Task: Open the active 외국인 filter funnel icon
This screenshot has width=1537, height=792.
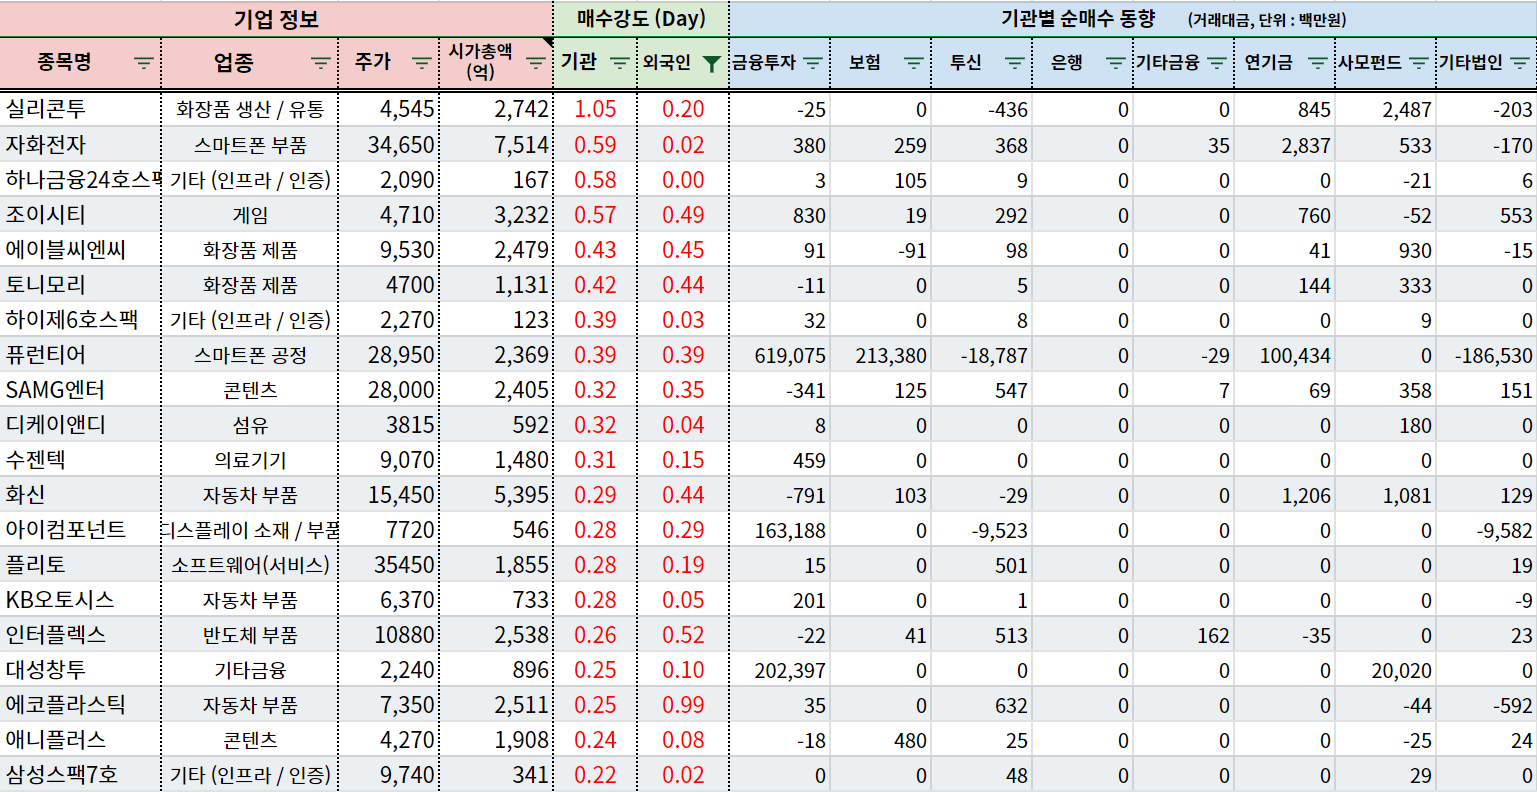Action: pyautogui.click(x=711, y=64)
